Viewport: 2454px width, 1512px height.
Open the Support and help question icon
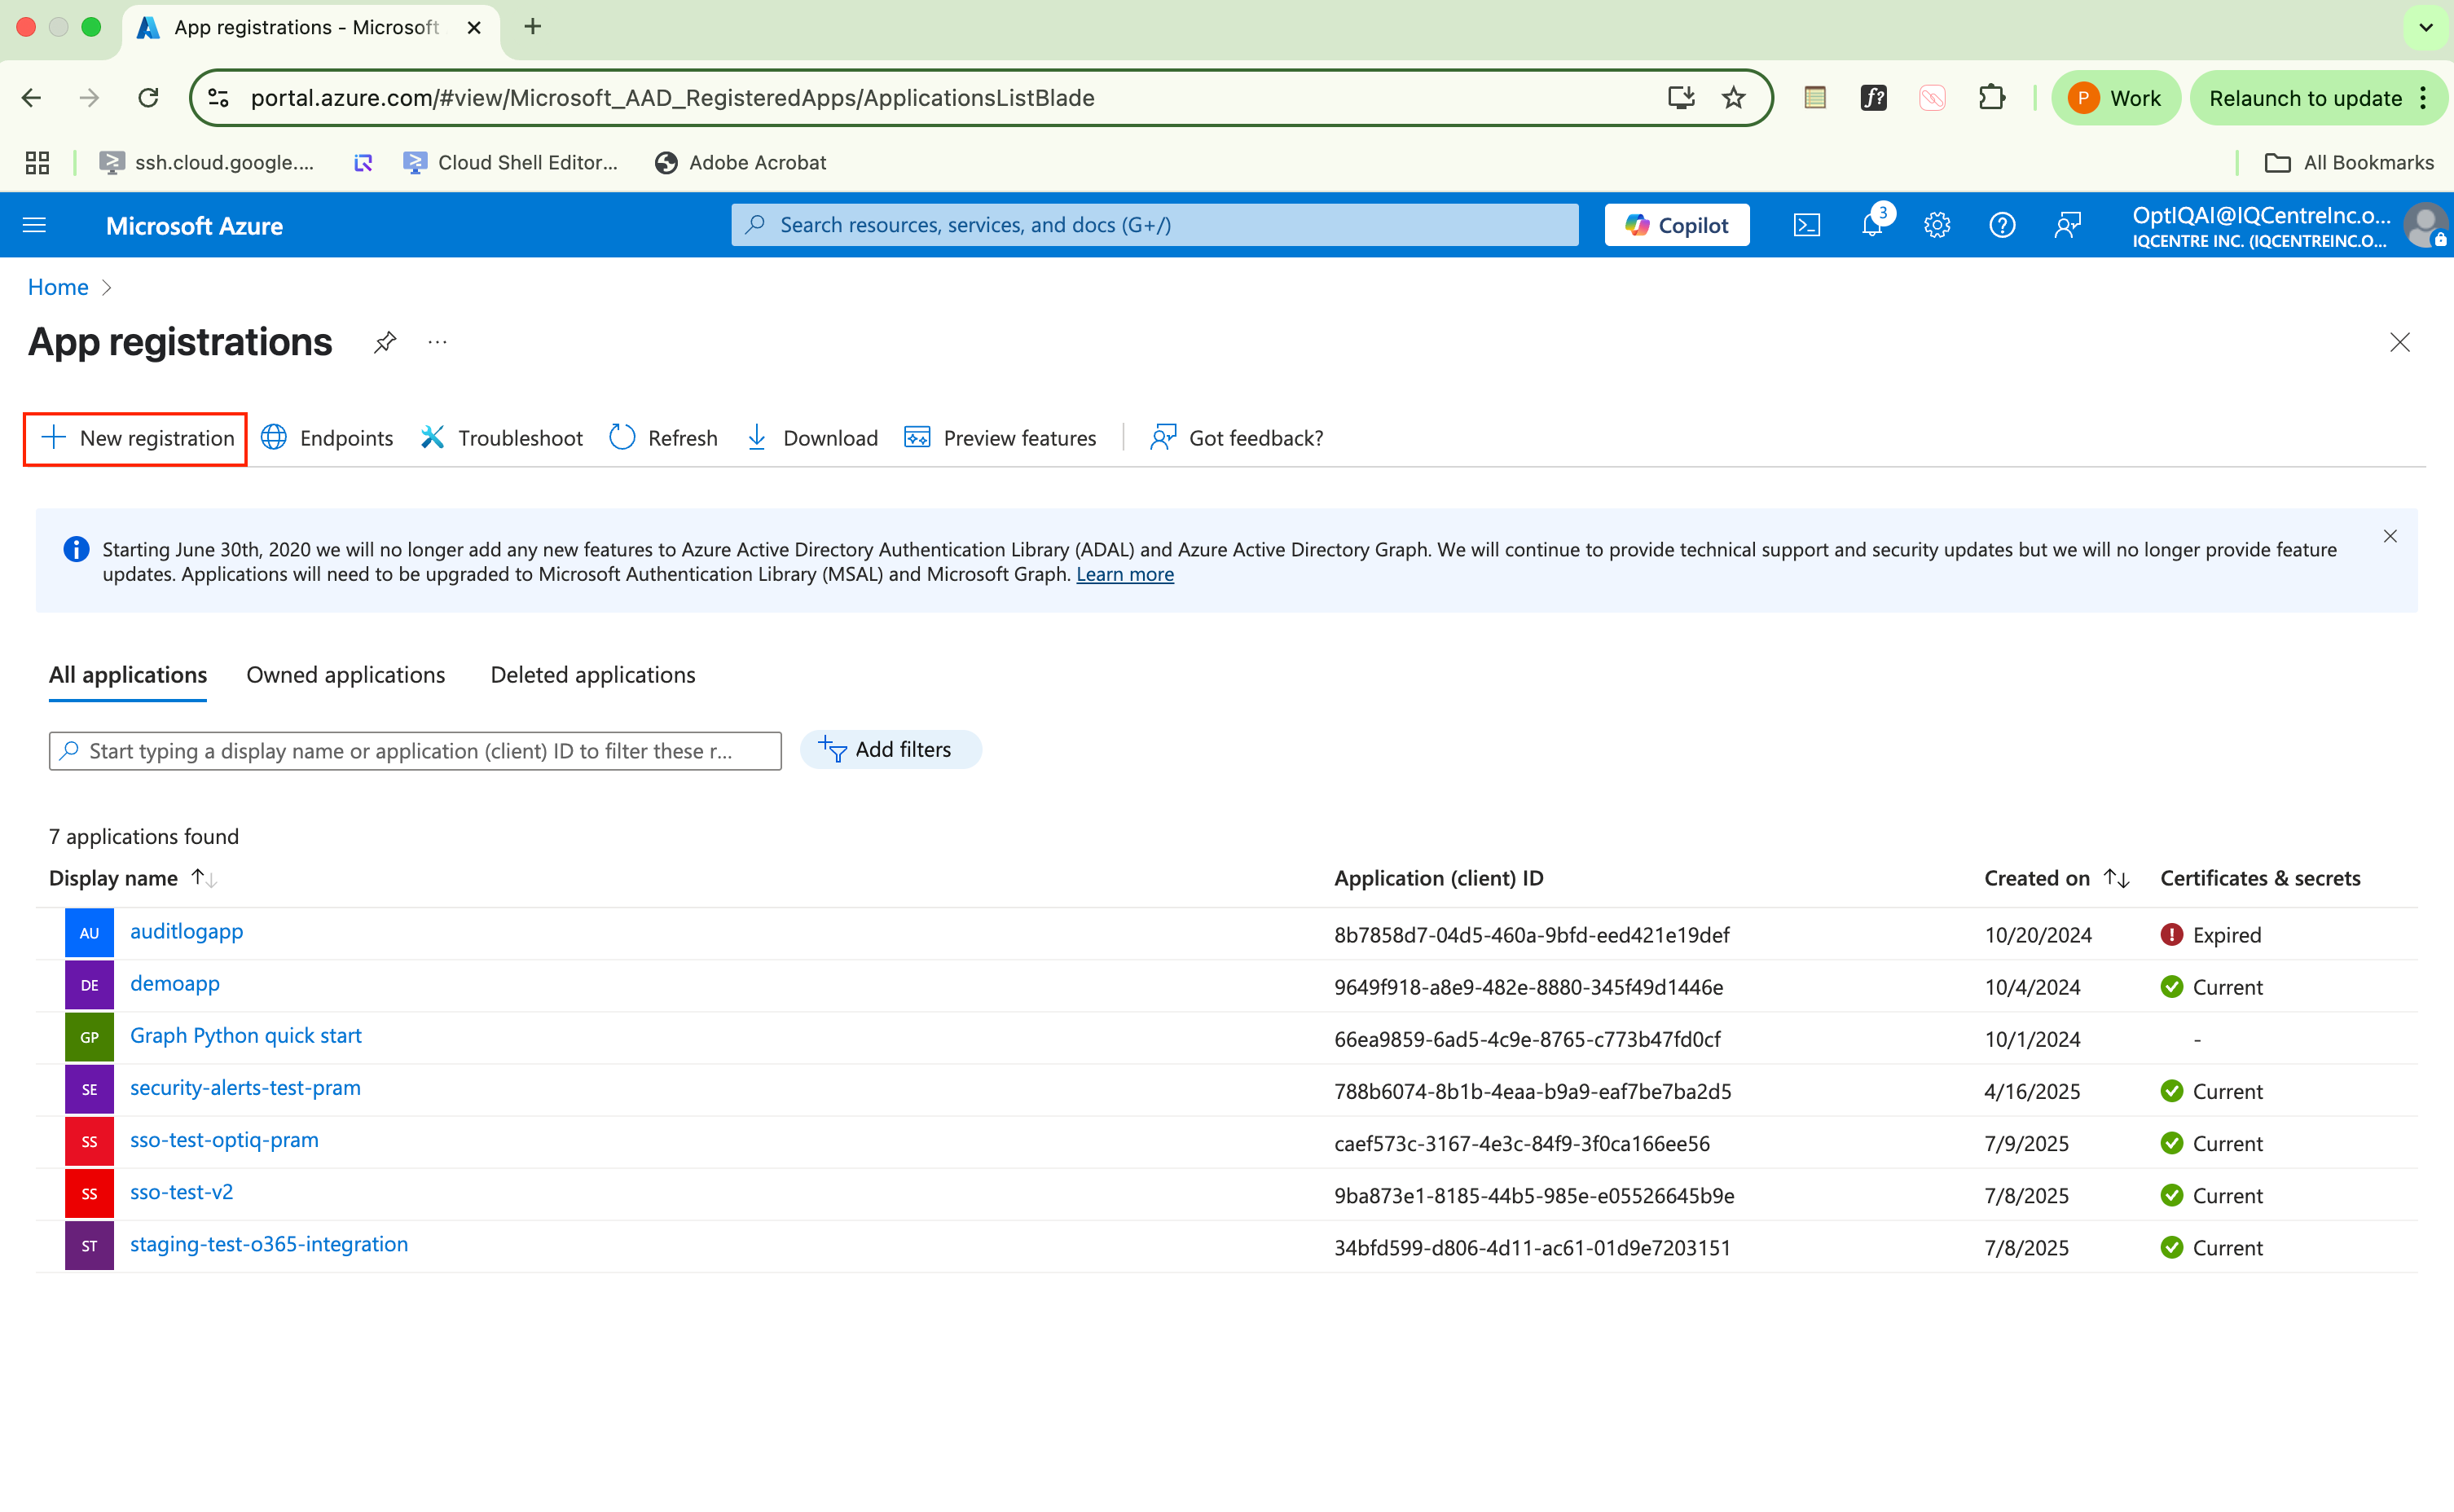click(x=2002, y=225)
